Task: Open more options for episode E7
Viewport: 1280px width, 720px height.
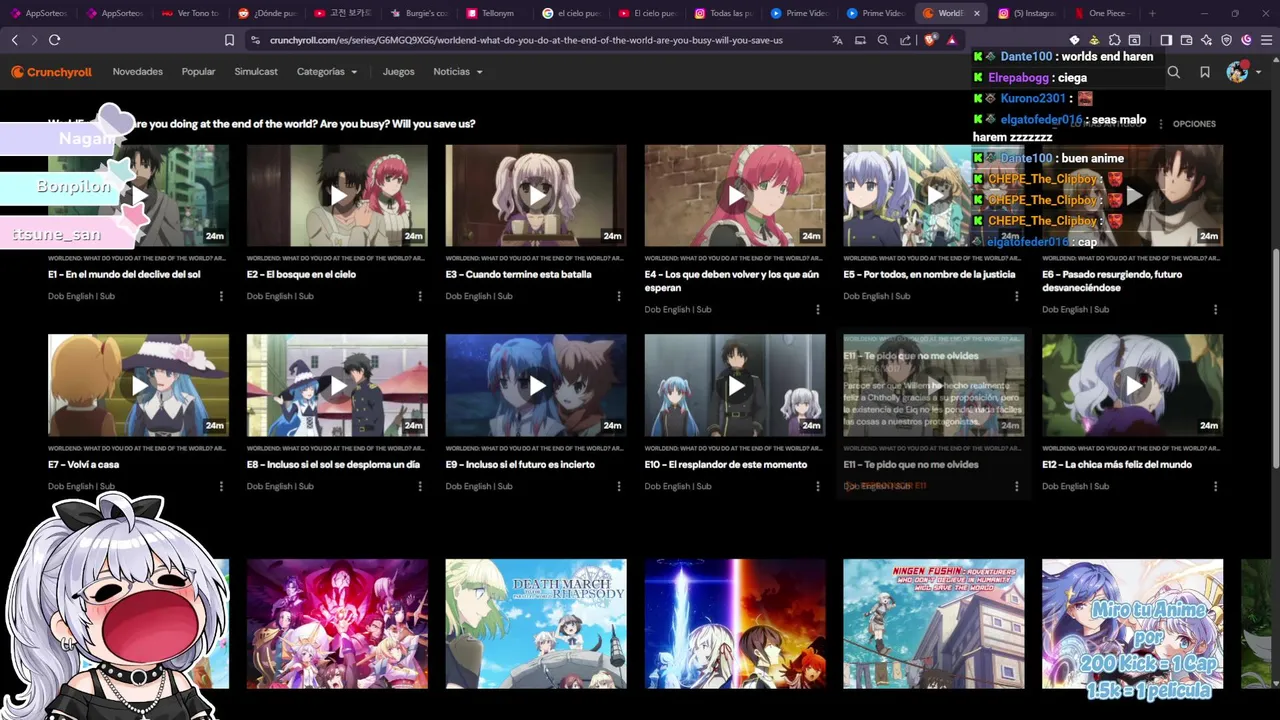Action: point(221,486)
